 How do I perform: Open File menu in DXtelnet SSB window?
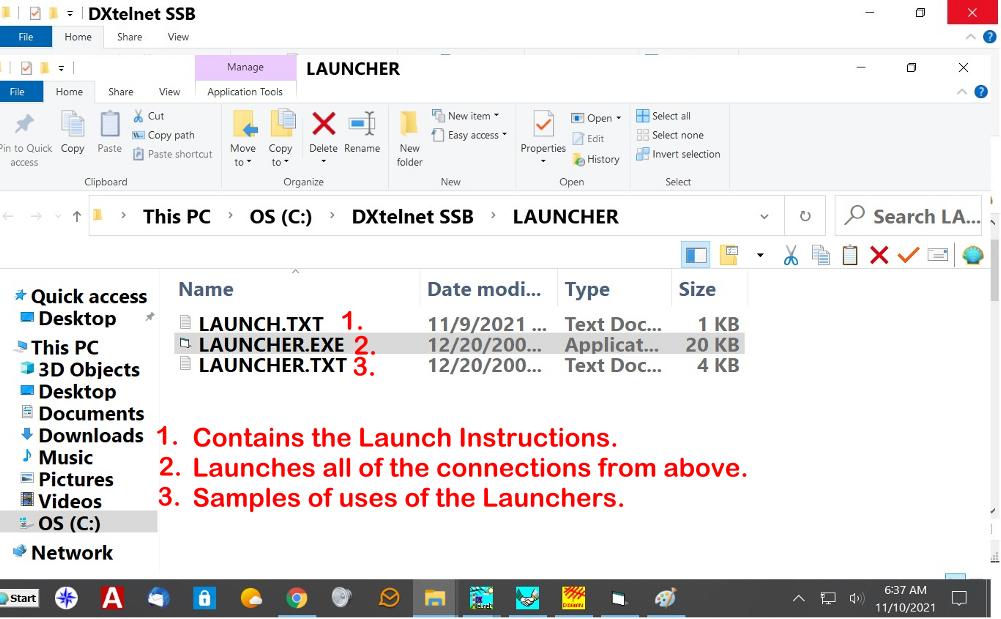[26, 37]
